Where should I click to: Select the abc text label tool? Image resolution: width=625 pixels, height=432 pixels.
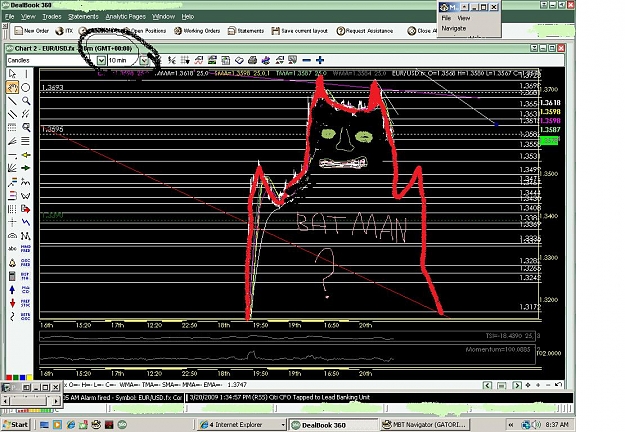(x=12, y=249)
